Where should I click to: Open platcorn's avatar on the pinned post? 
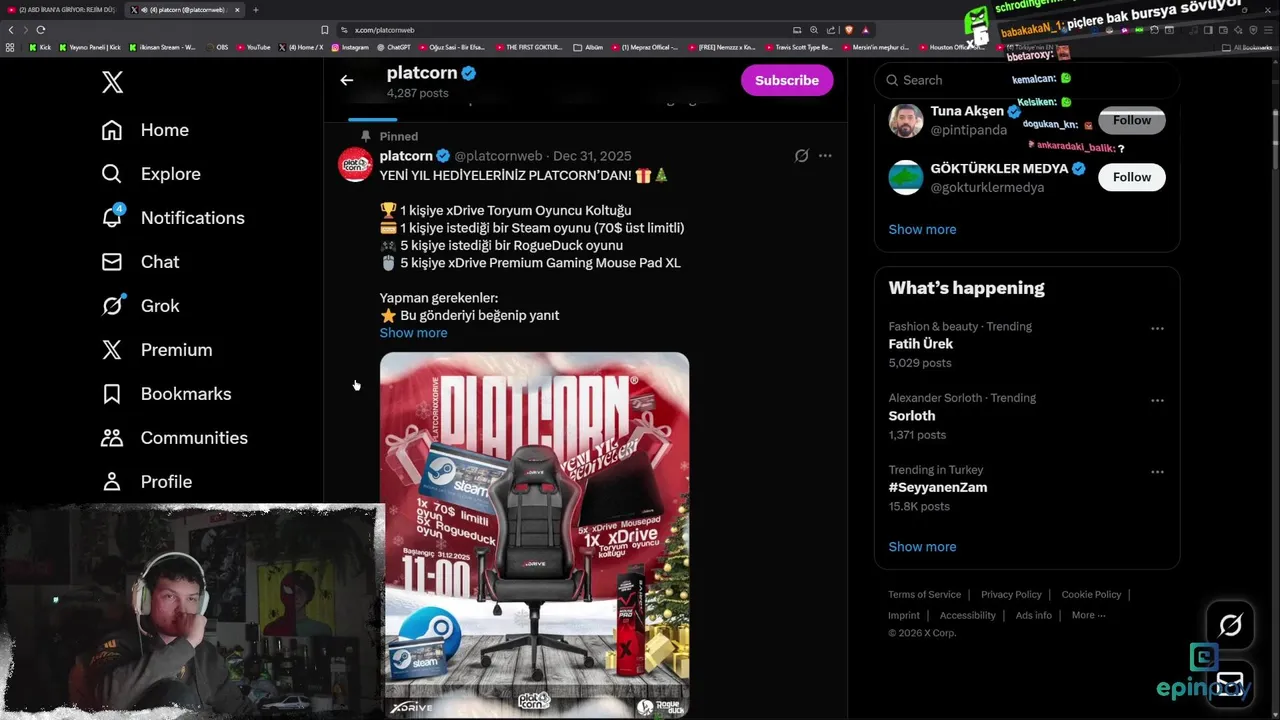click(x=355, y=164)
